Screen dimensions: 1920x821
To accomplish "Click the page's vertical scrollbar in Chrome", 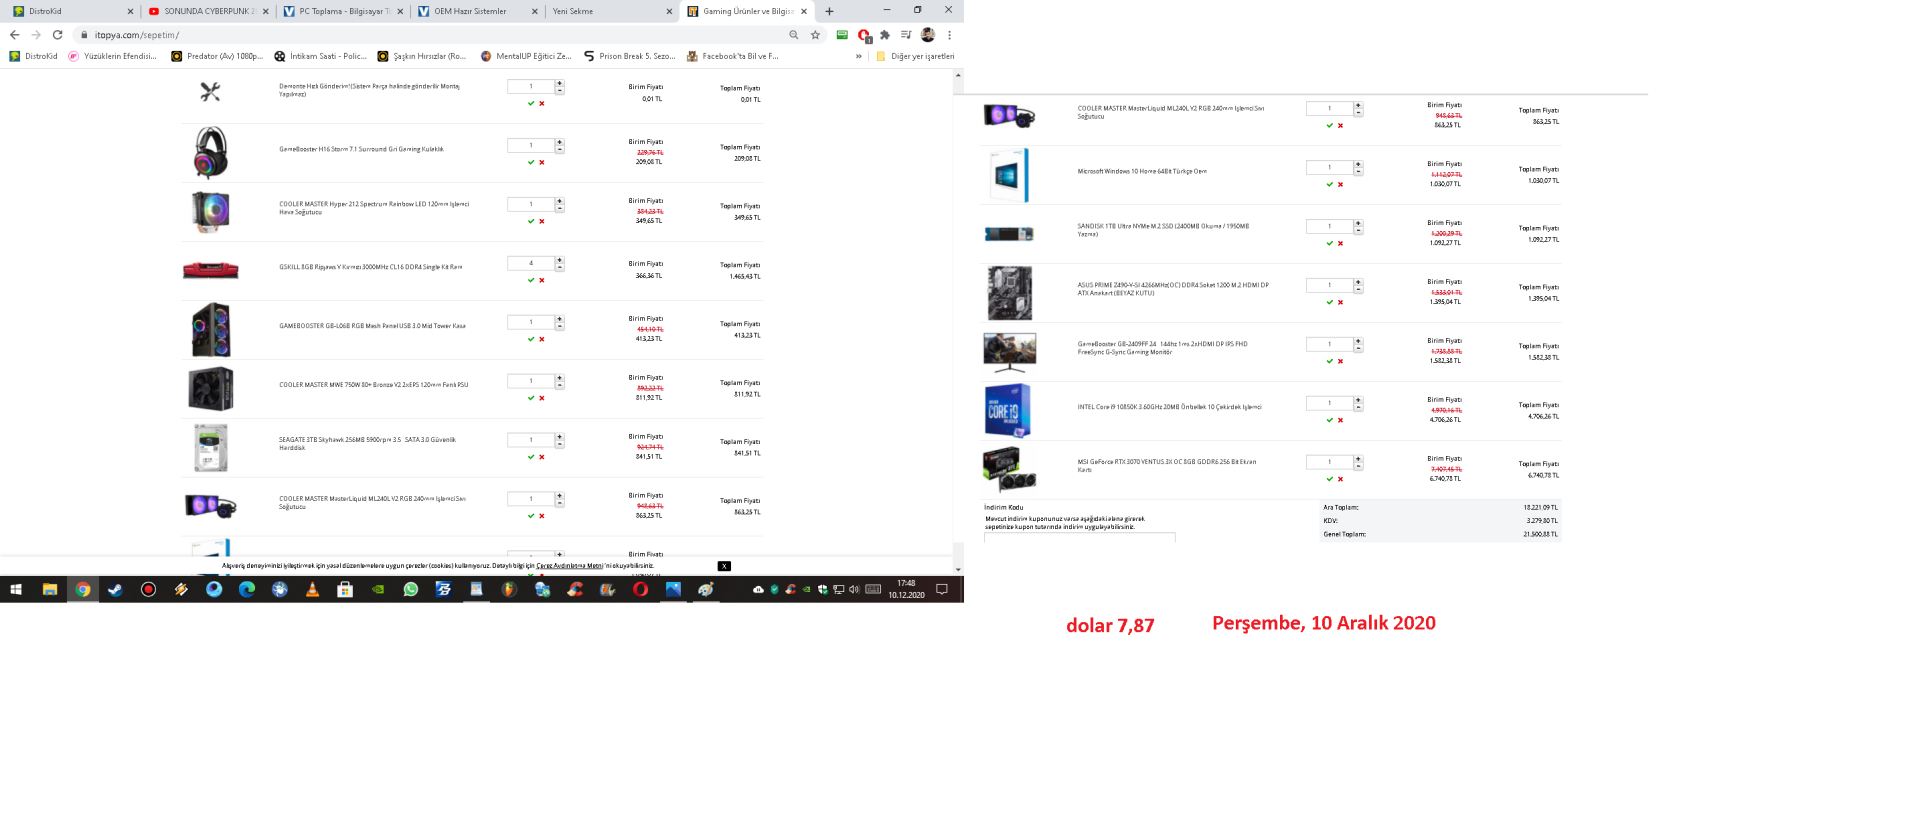I will click(958, 322).
